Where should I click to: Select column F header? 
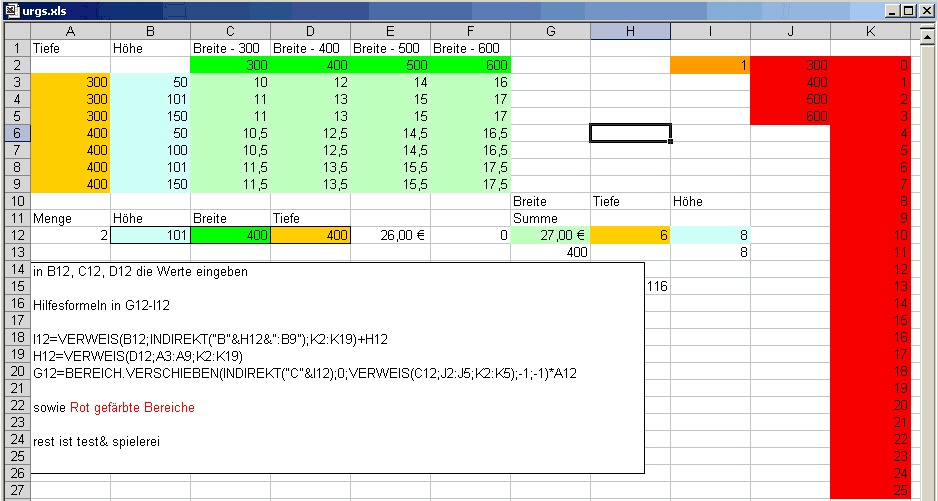click(471, 31)
